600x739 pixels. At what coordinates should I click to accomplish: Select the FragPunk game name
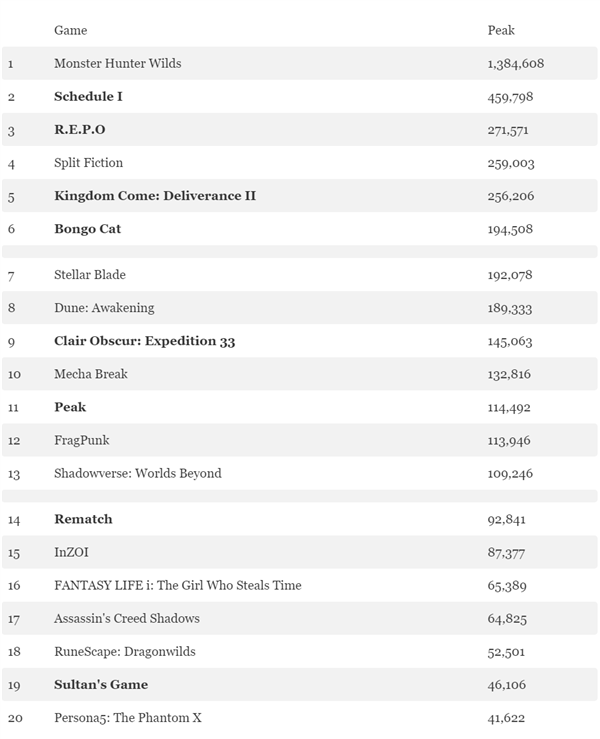click(81, 439)
